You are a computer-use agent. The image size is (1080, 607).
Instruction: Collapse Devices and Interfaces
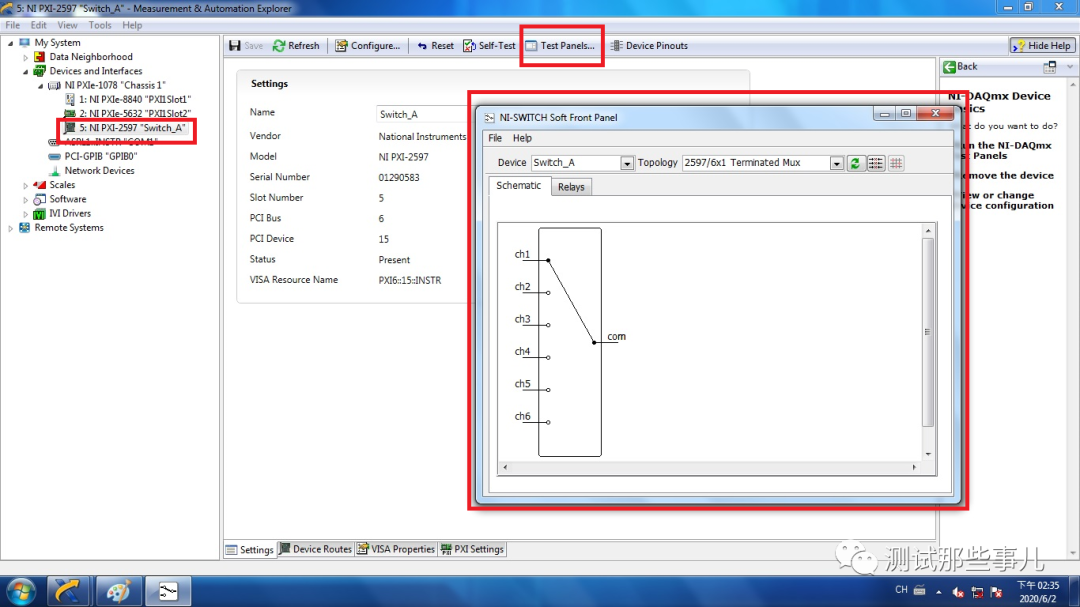25,72
